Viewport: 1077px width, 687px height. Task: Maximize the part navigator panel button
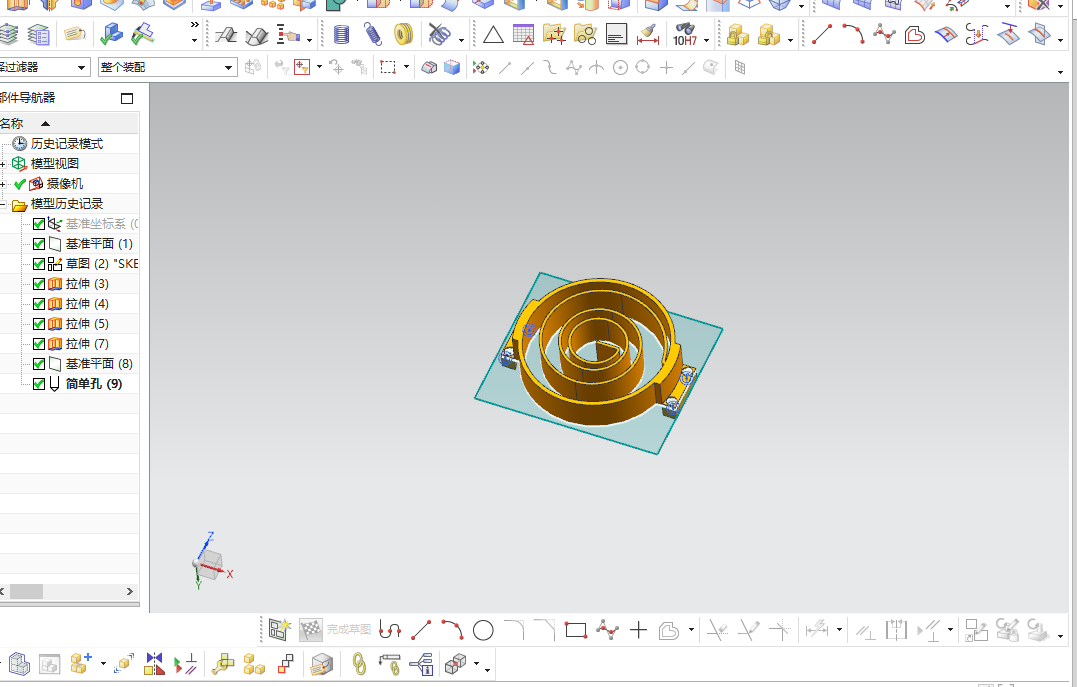pos(127,98)
